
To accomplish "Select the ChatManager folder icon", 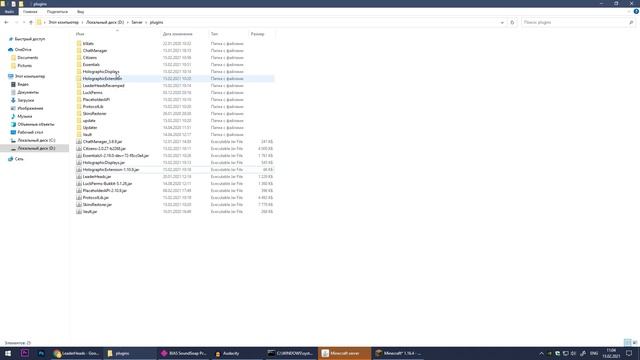I will (79, 51).
